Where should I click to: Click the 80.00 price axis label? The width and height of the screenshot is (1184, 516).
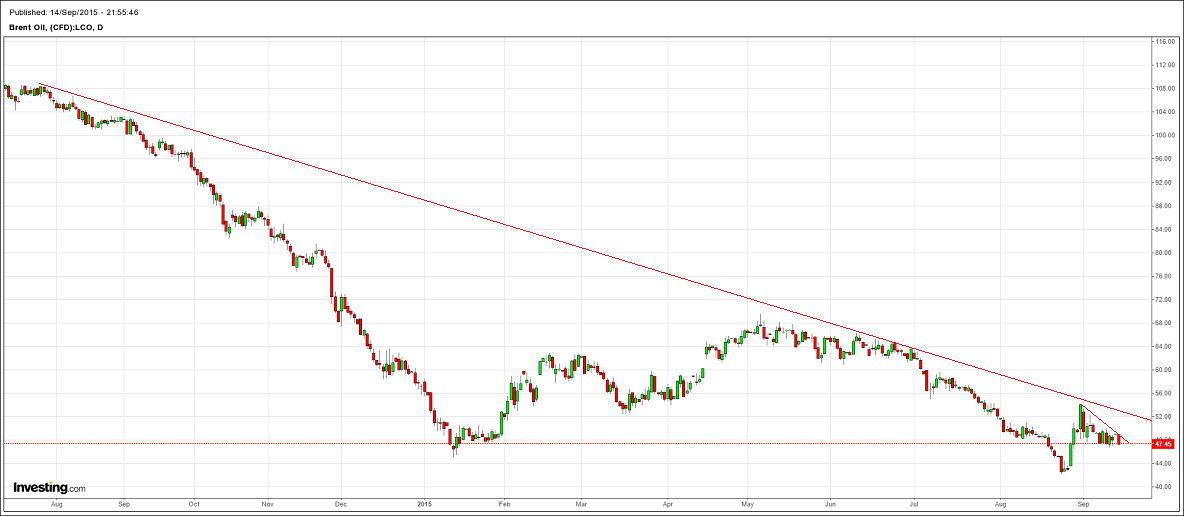tap(1164, 252)
